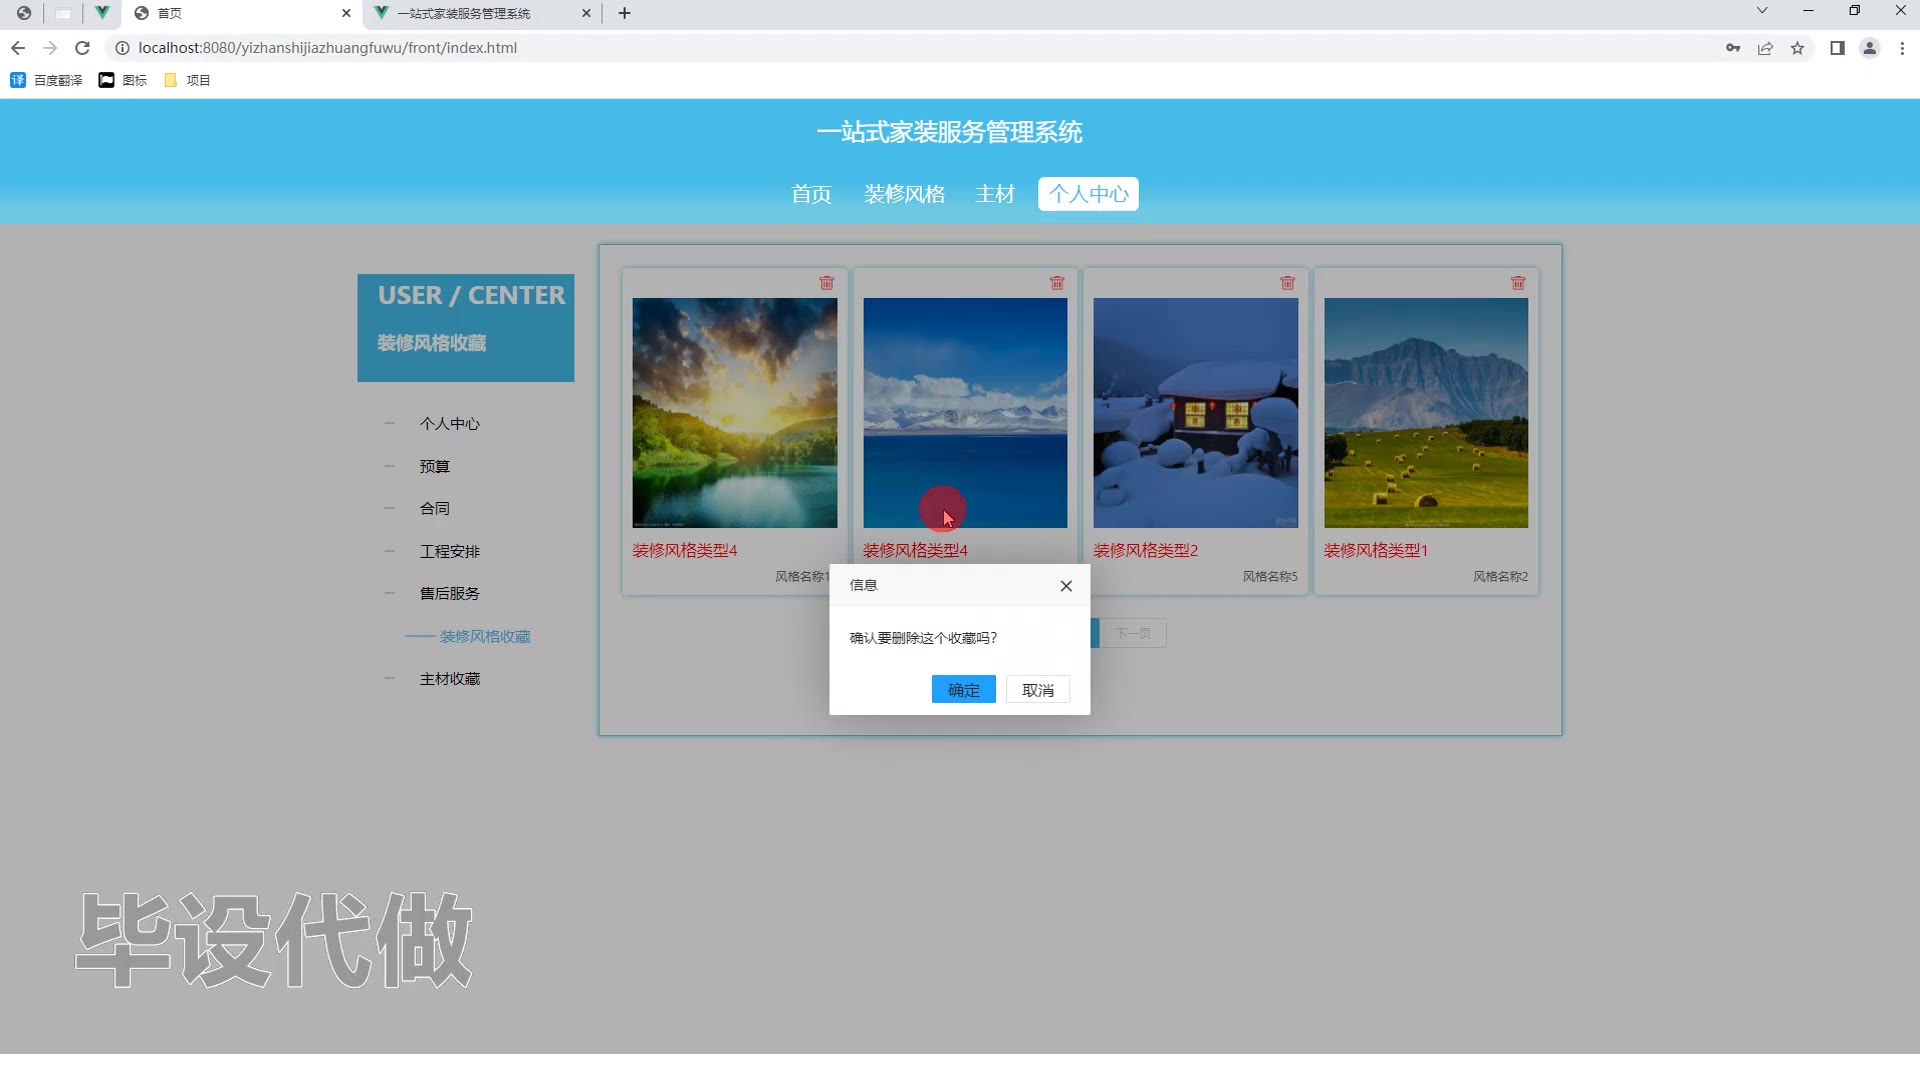Click the browser back arrow
Viewport: 1920px width, 1072px height.
pos(18,48)
